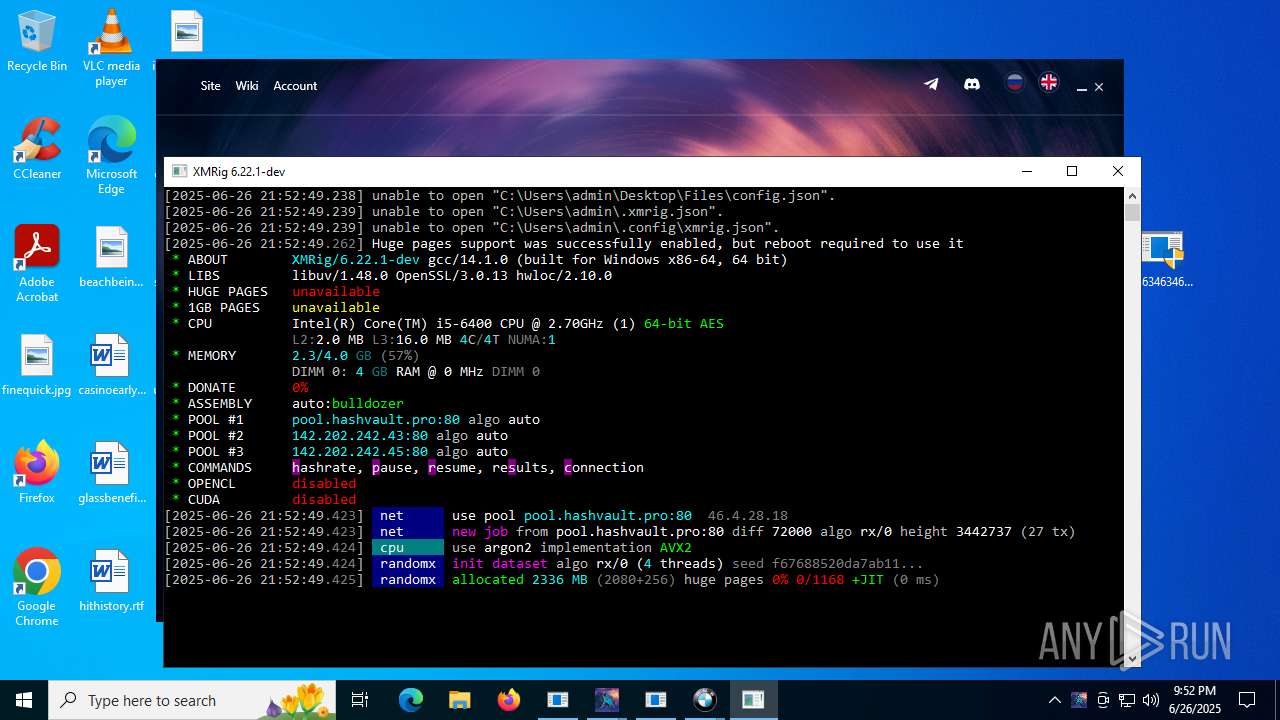Click pool.hashvault.pro:80 in POOL #1 line

pos(376,420)
